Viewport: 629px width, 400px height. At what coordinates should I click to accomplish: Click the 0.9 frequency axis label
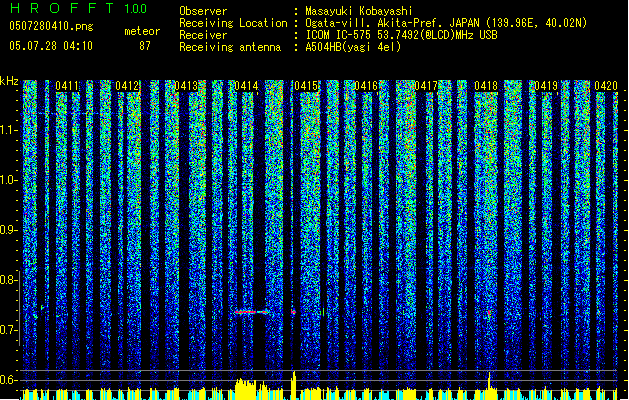click(8, 230)
